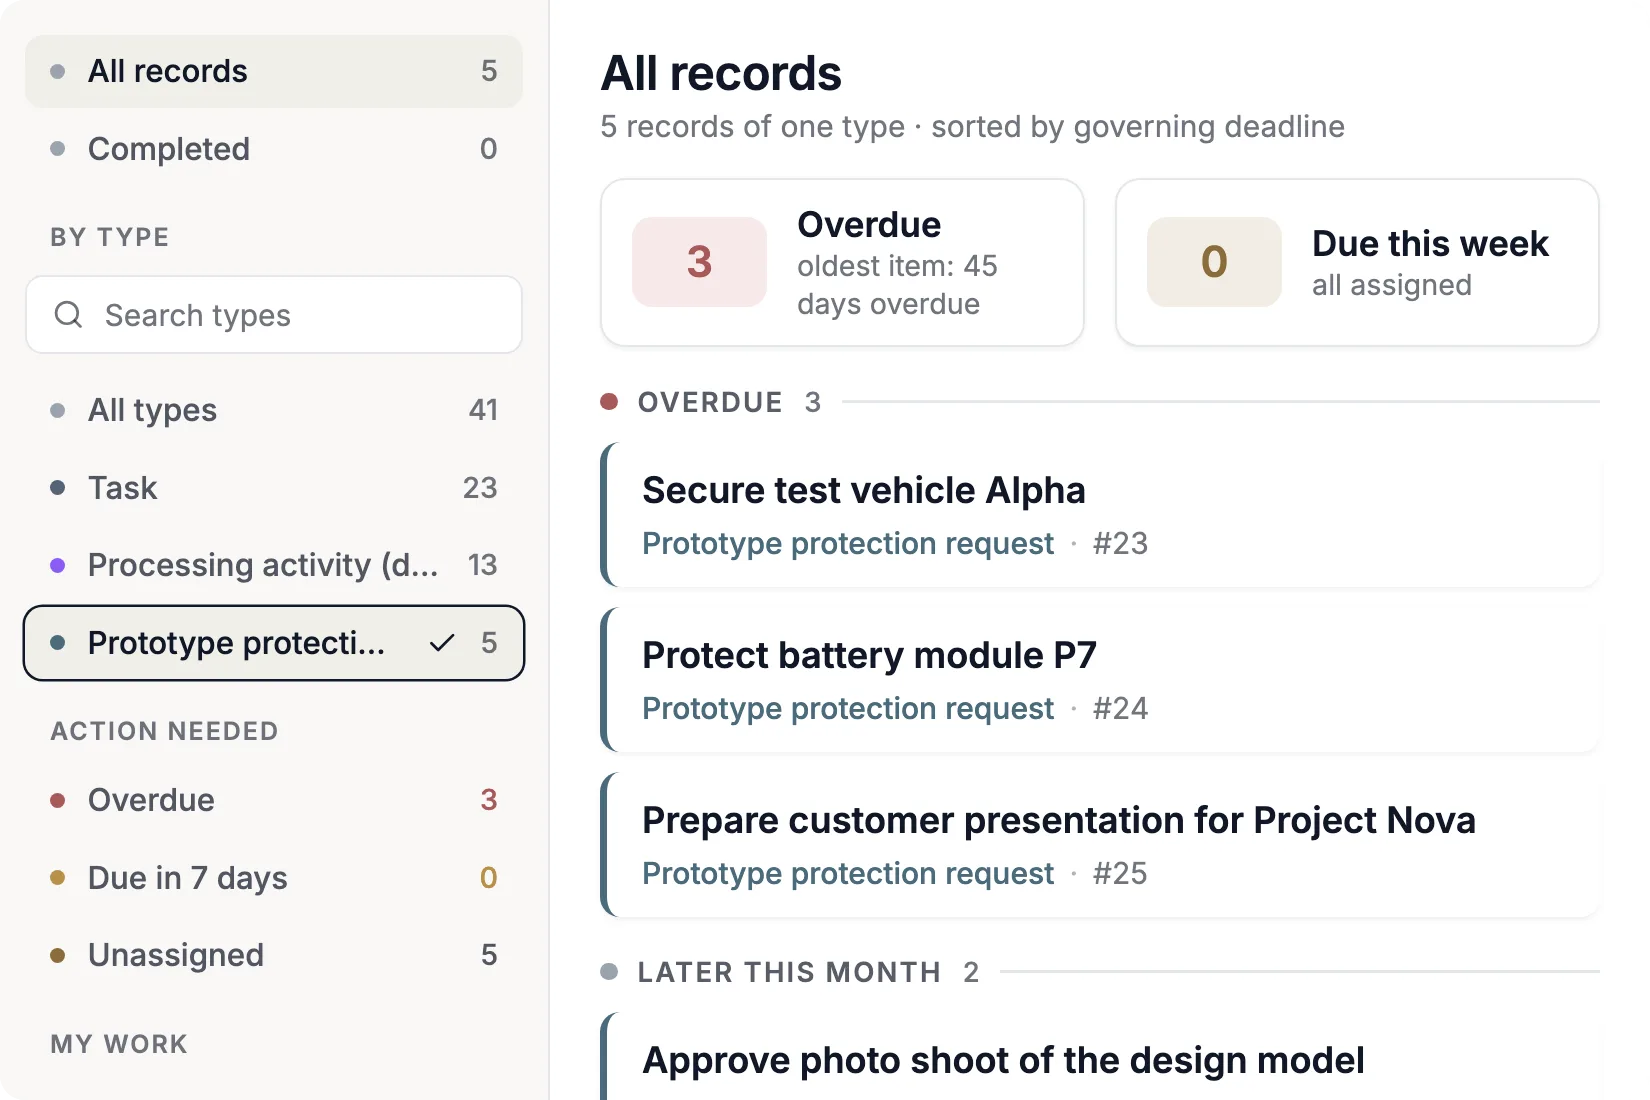Open Prepare customer presentation for Project Nova

click(1100, 845)
